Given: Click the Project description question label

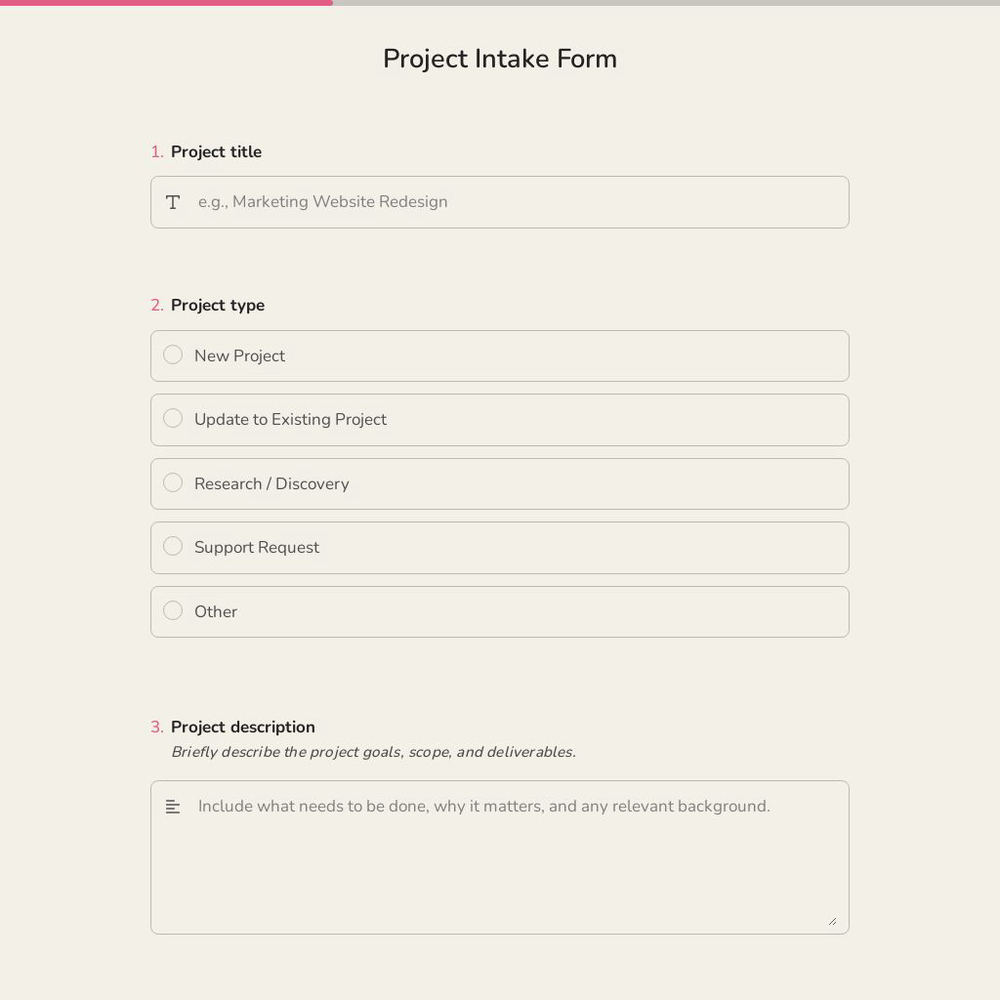Looking at the screenshot, I should [242, 727].
